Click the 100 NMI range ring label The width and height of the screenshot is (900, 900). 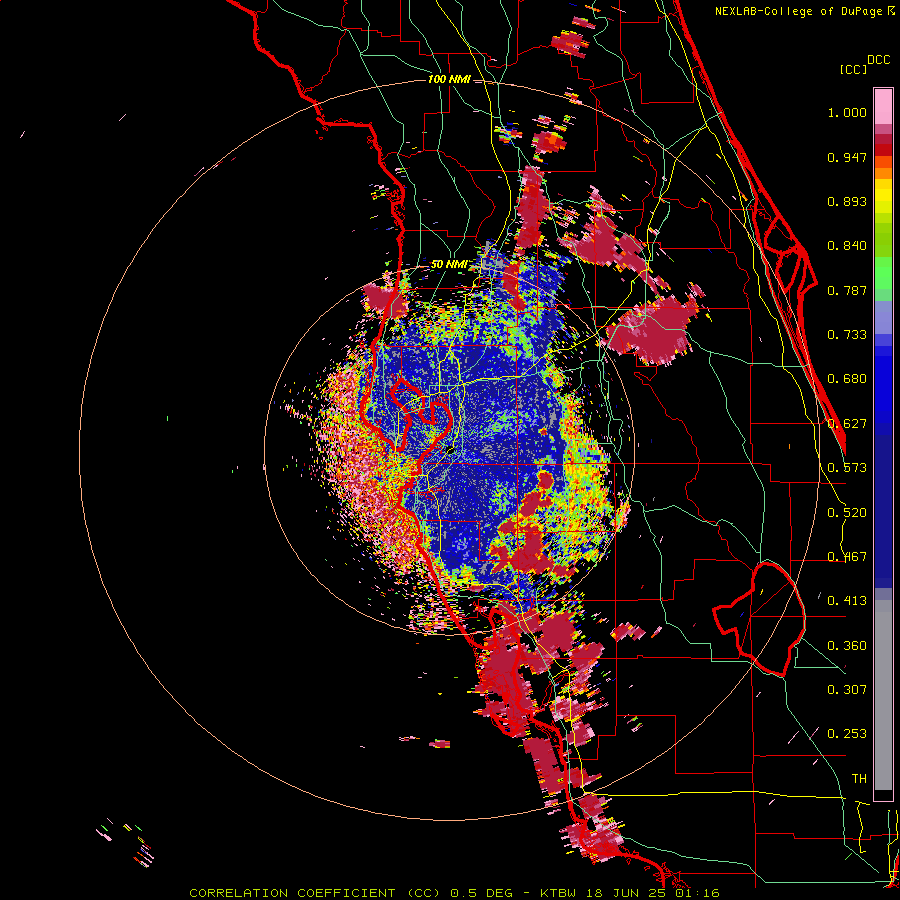449,79
